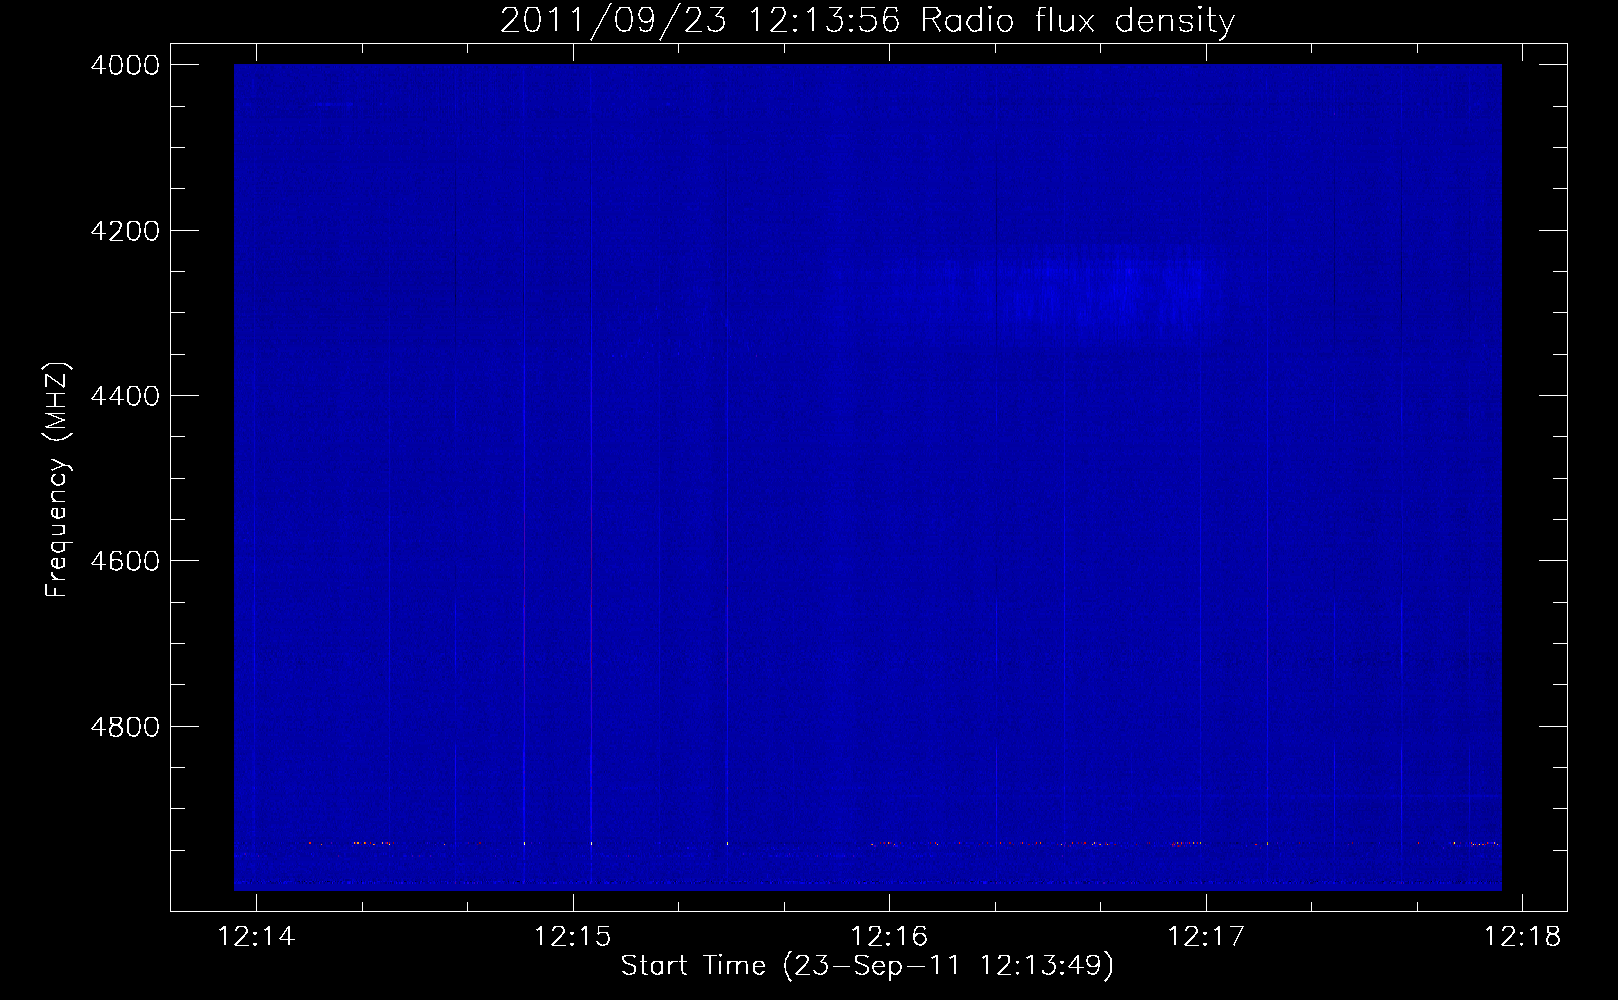The image size is (1618, 1000).
Task: Click the 12:17 time tick label
Action: click(1206, 936)
